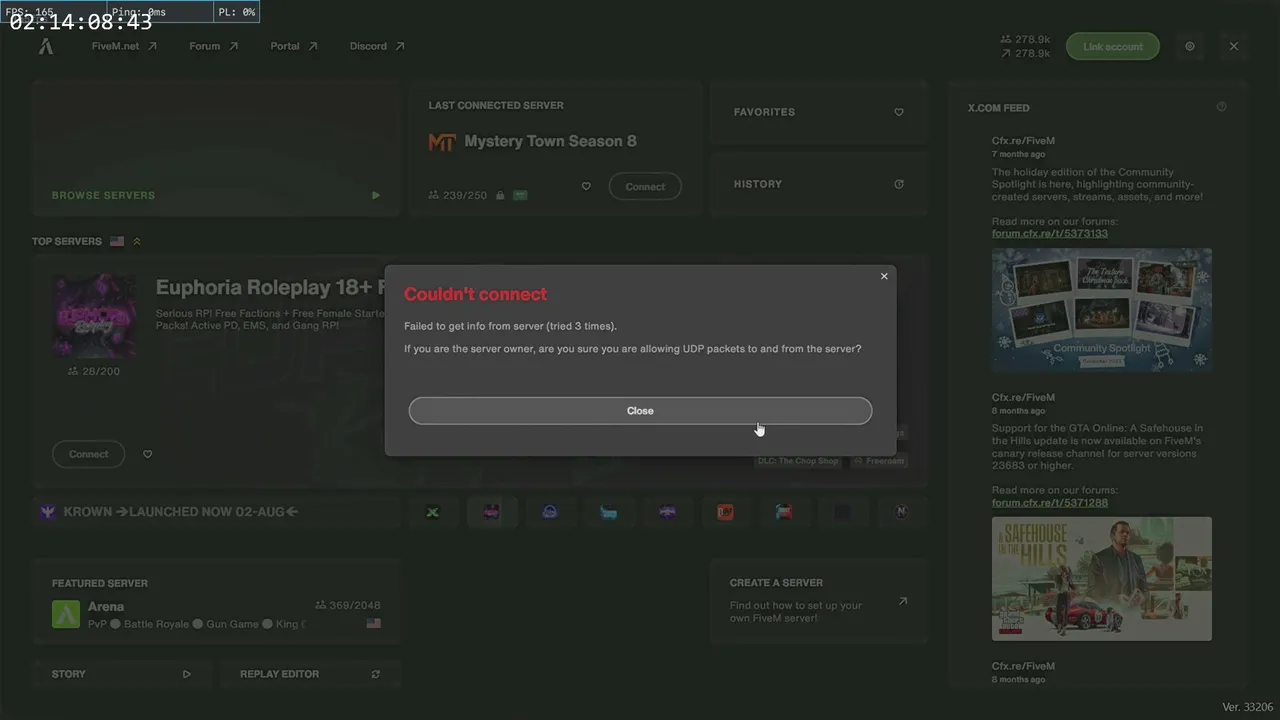Viewport: 1280px width, 720px height.
Task: Connect to Mystery Town Season 8
Action: tap(645, 187)
